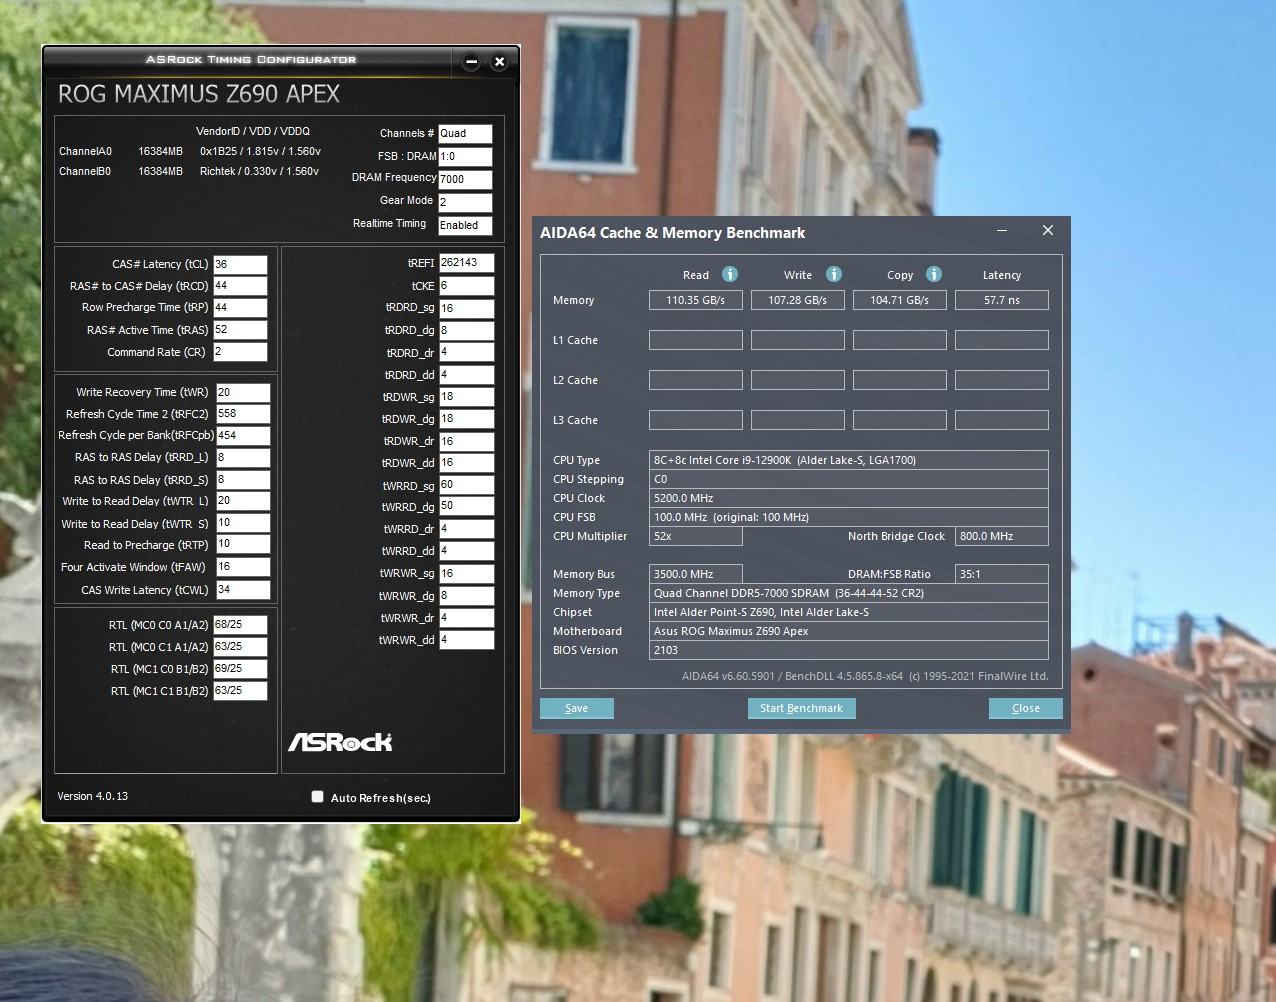Select the tWRRD_dg value field
The height and width of the screenshot is (1002, 1276).
(x=466, y=507)
